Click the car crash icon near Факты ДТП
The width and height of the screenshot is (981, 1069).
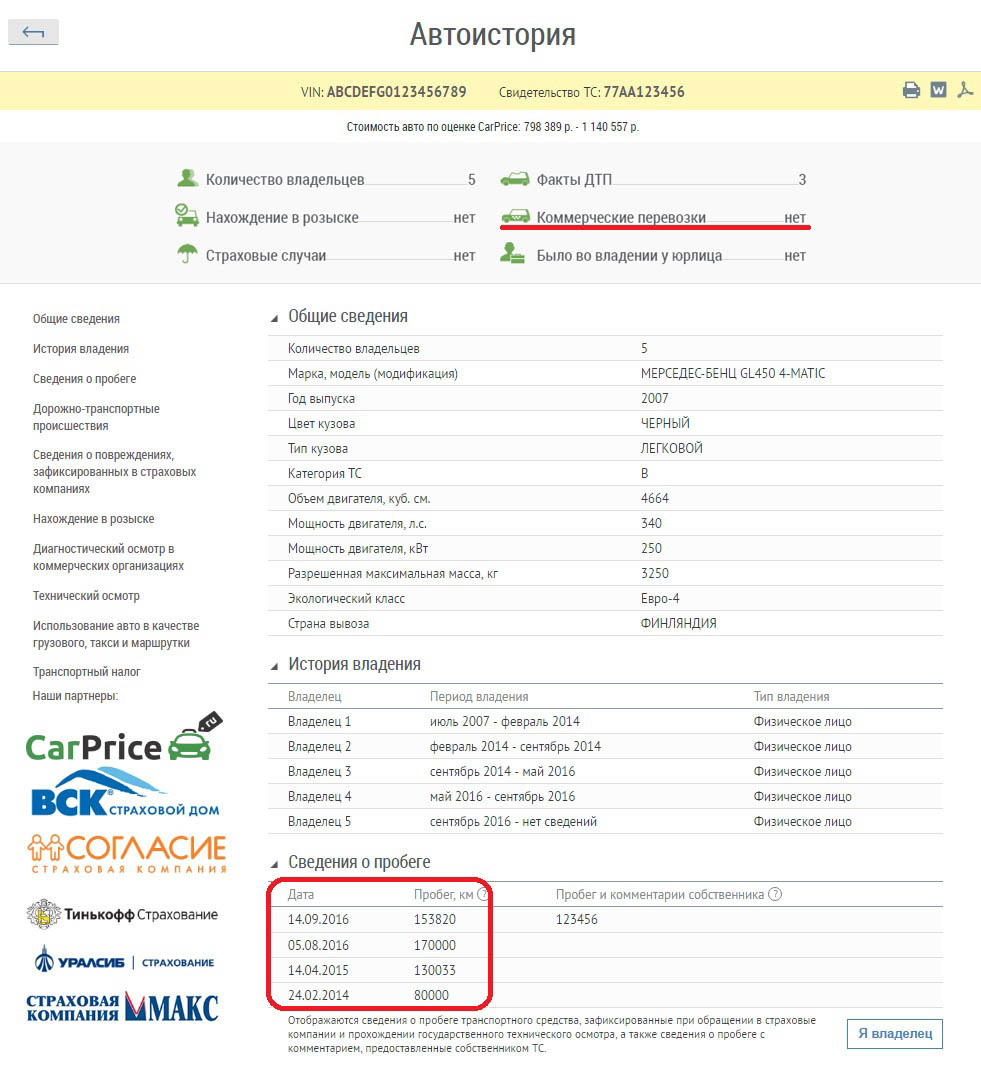515,180
